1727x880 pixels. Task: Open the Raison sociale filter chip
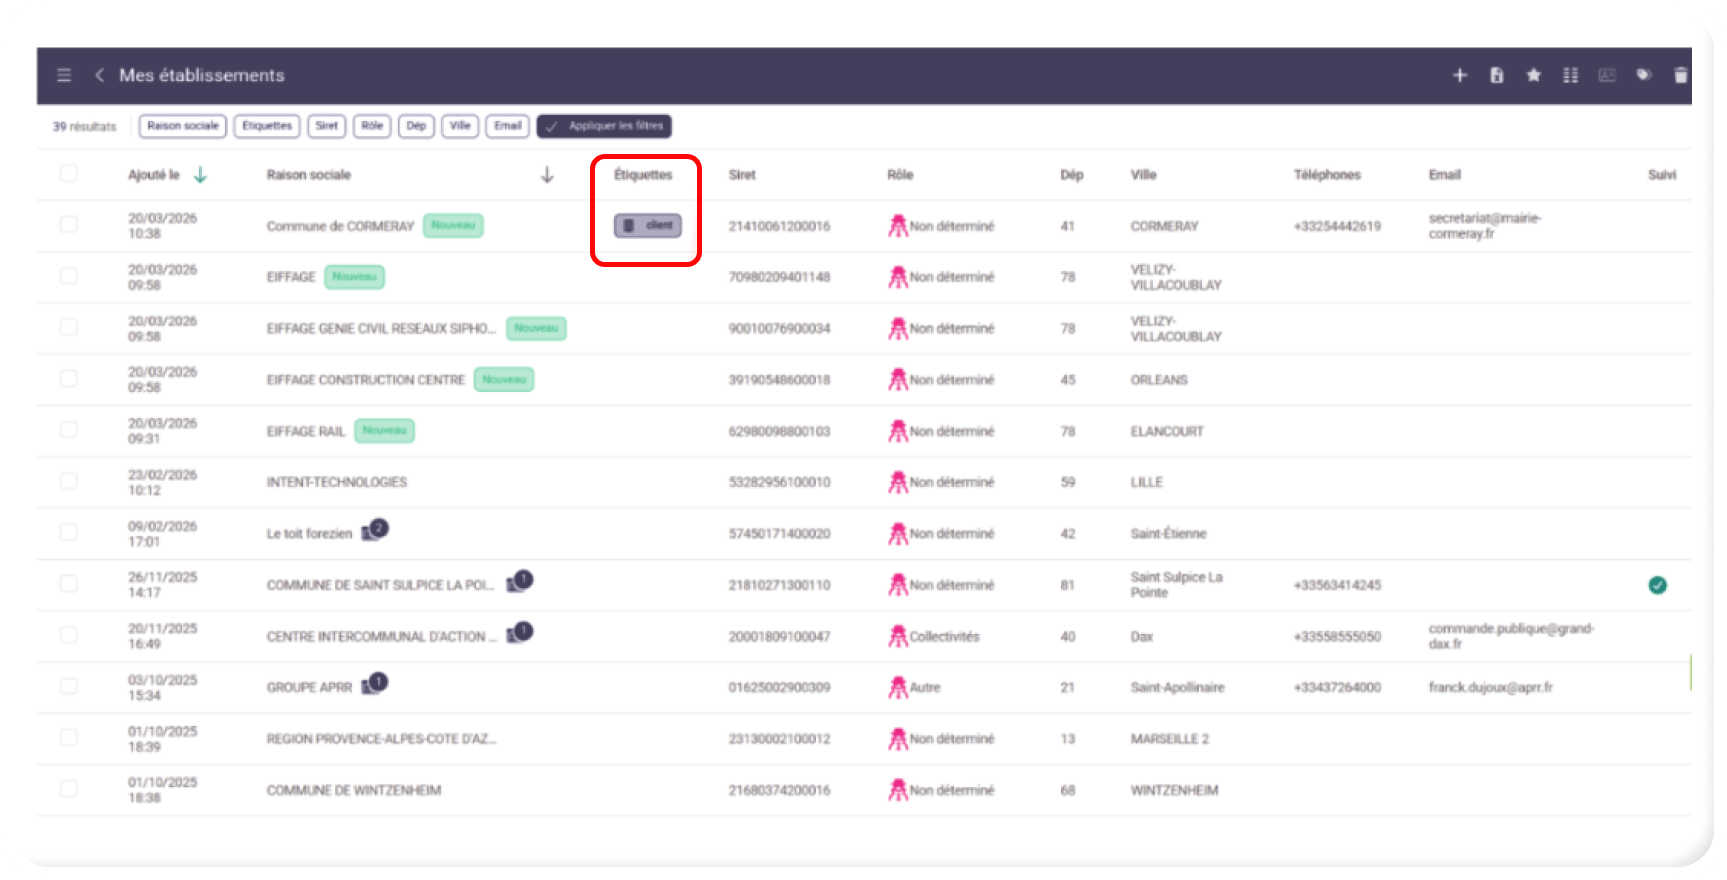[183, 126]
